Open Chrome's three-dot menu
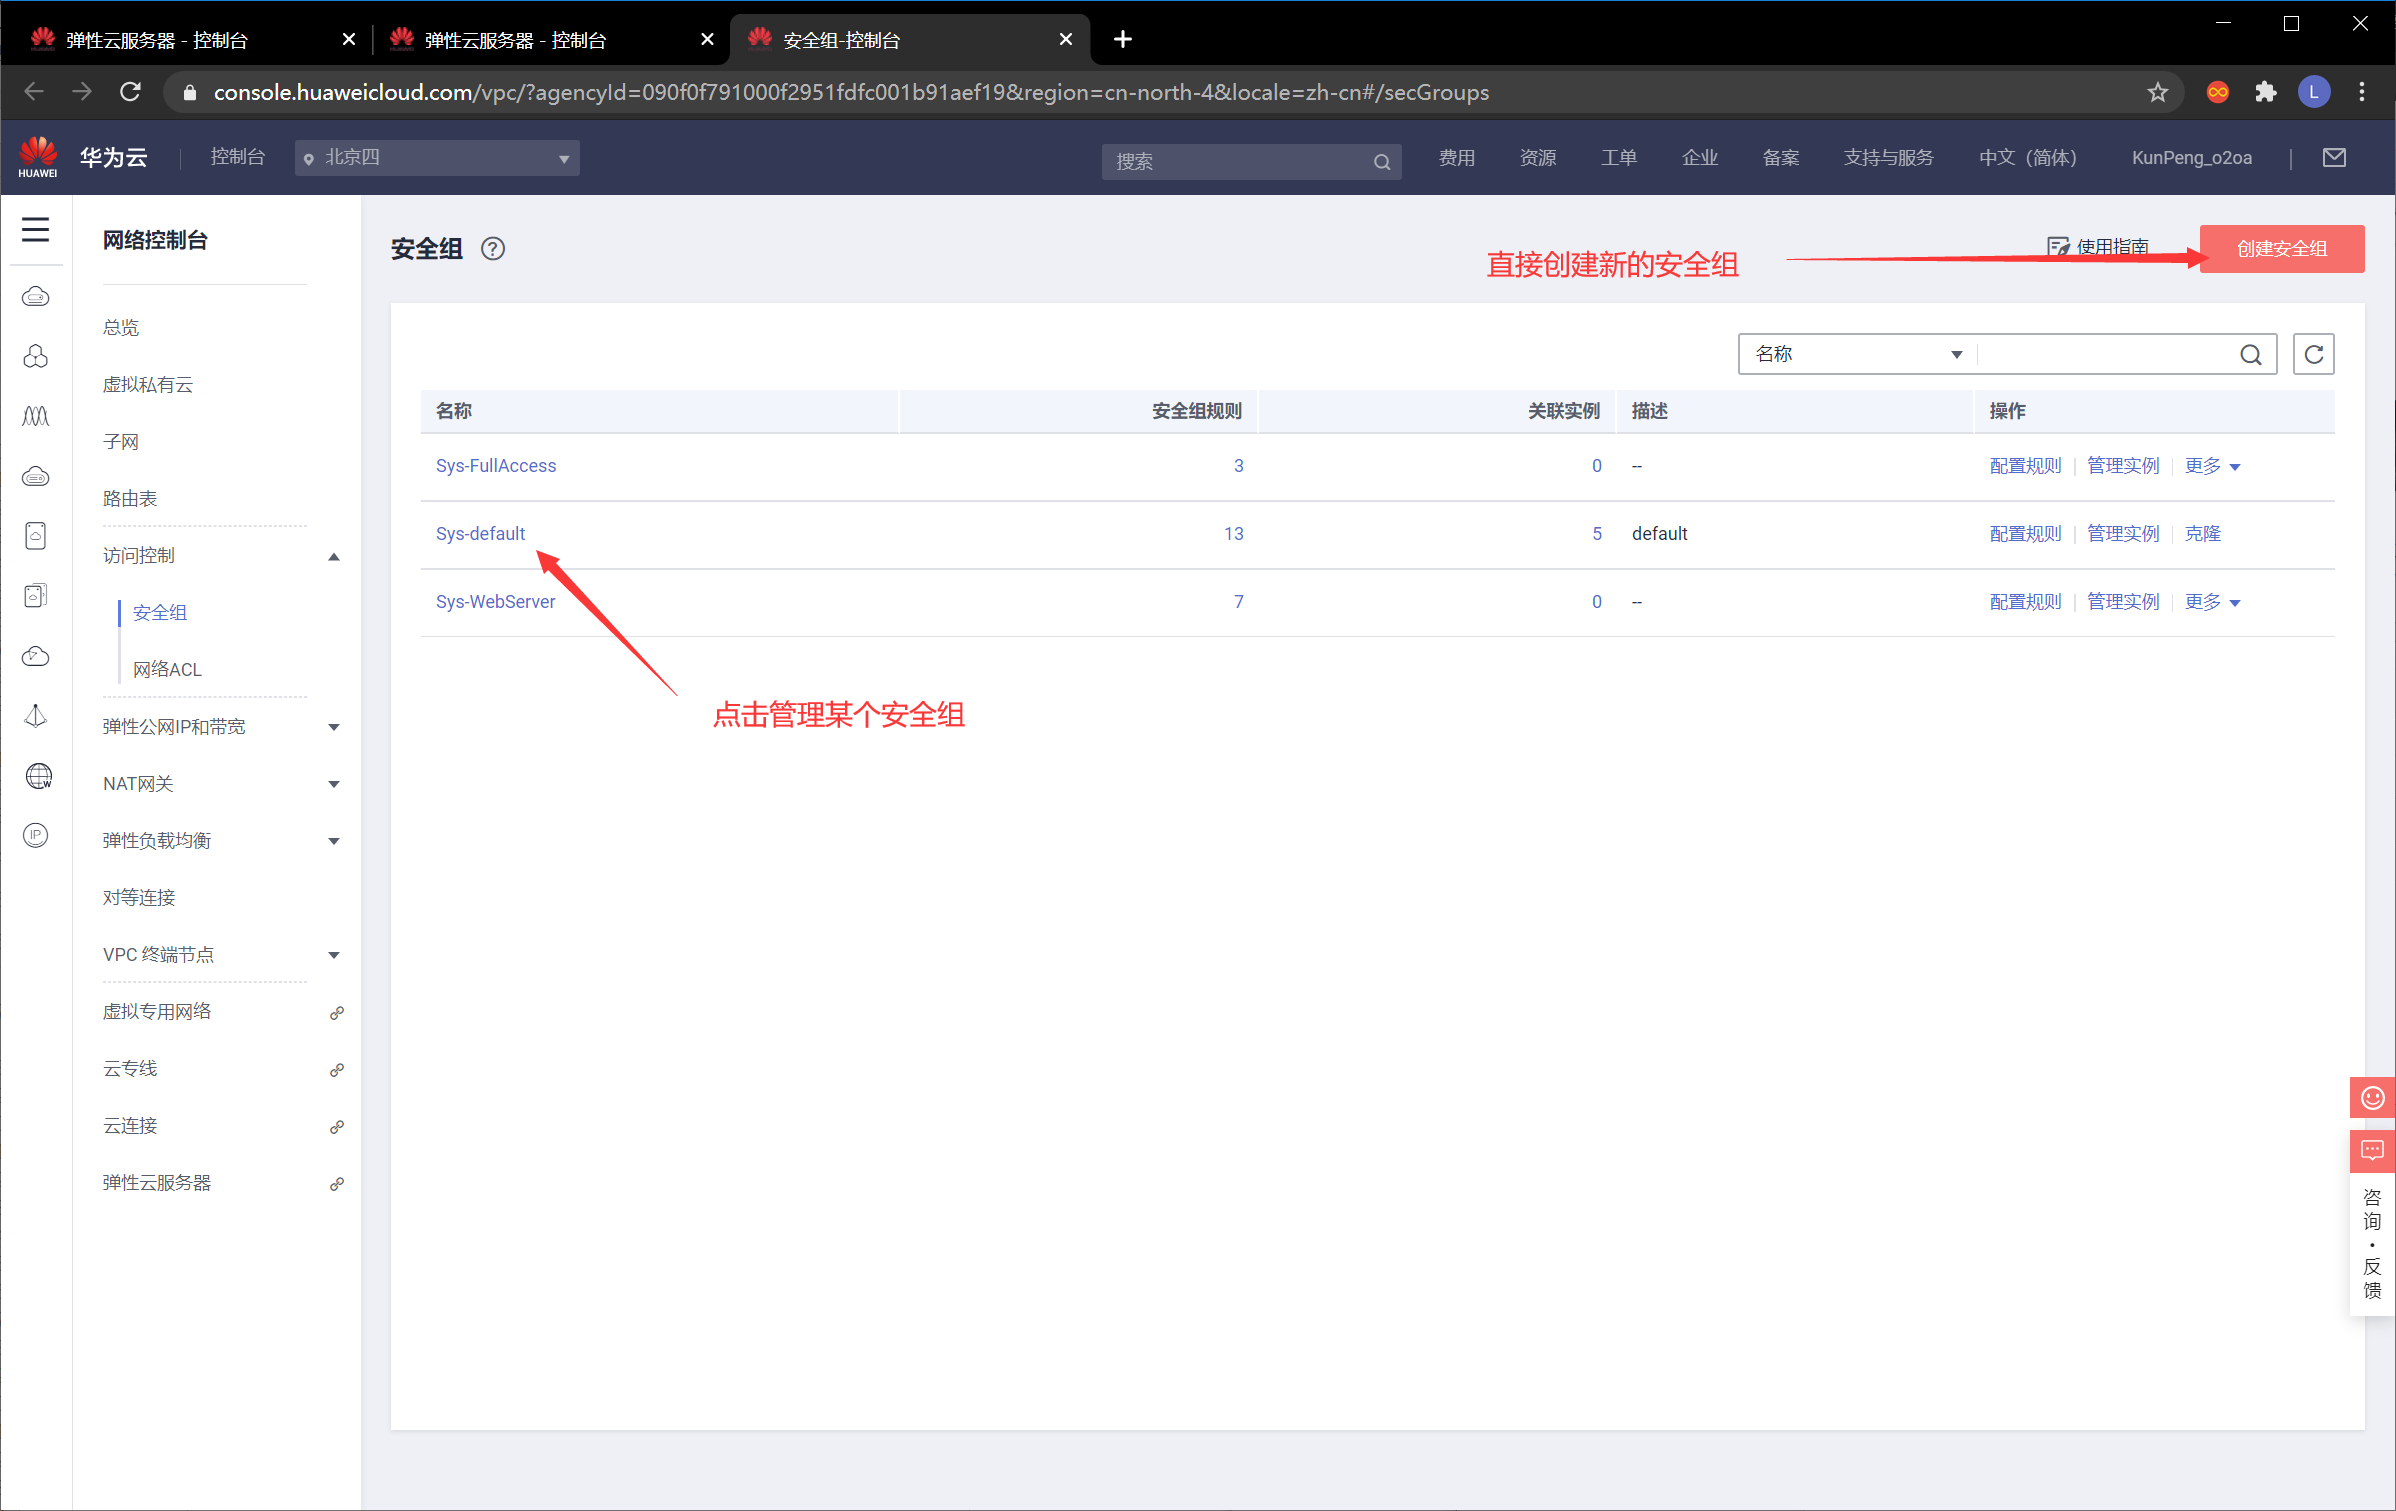Image resolution: width=2396 pixels, height=1511 pixels. point(2362,92)
